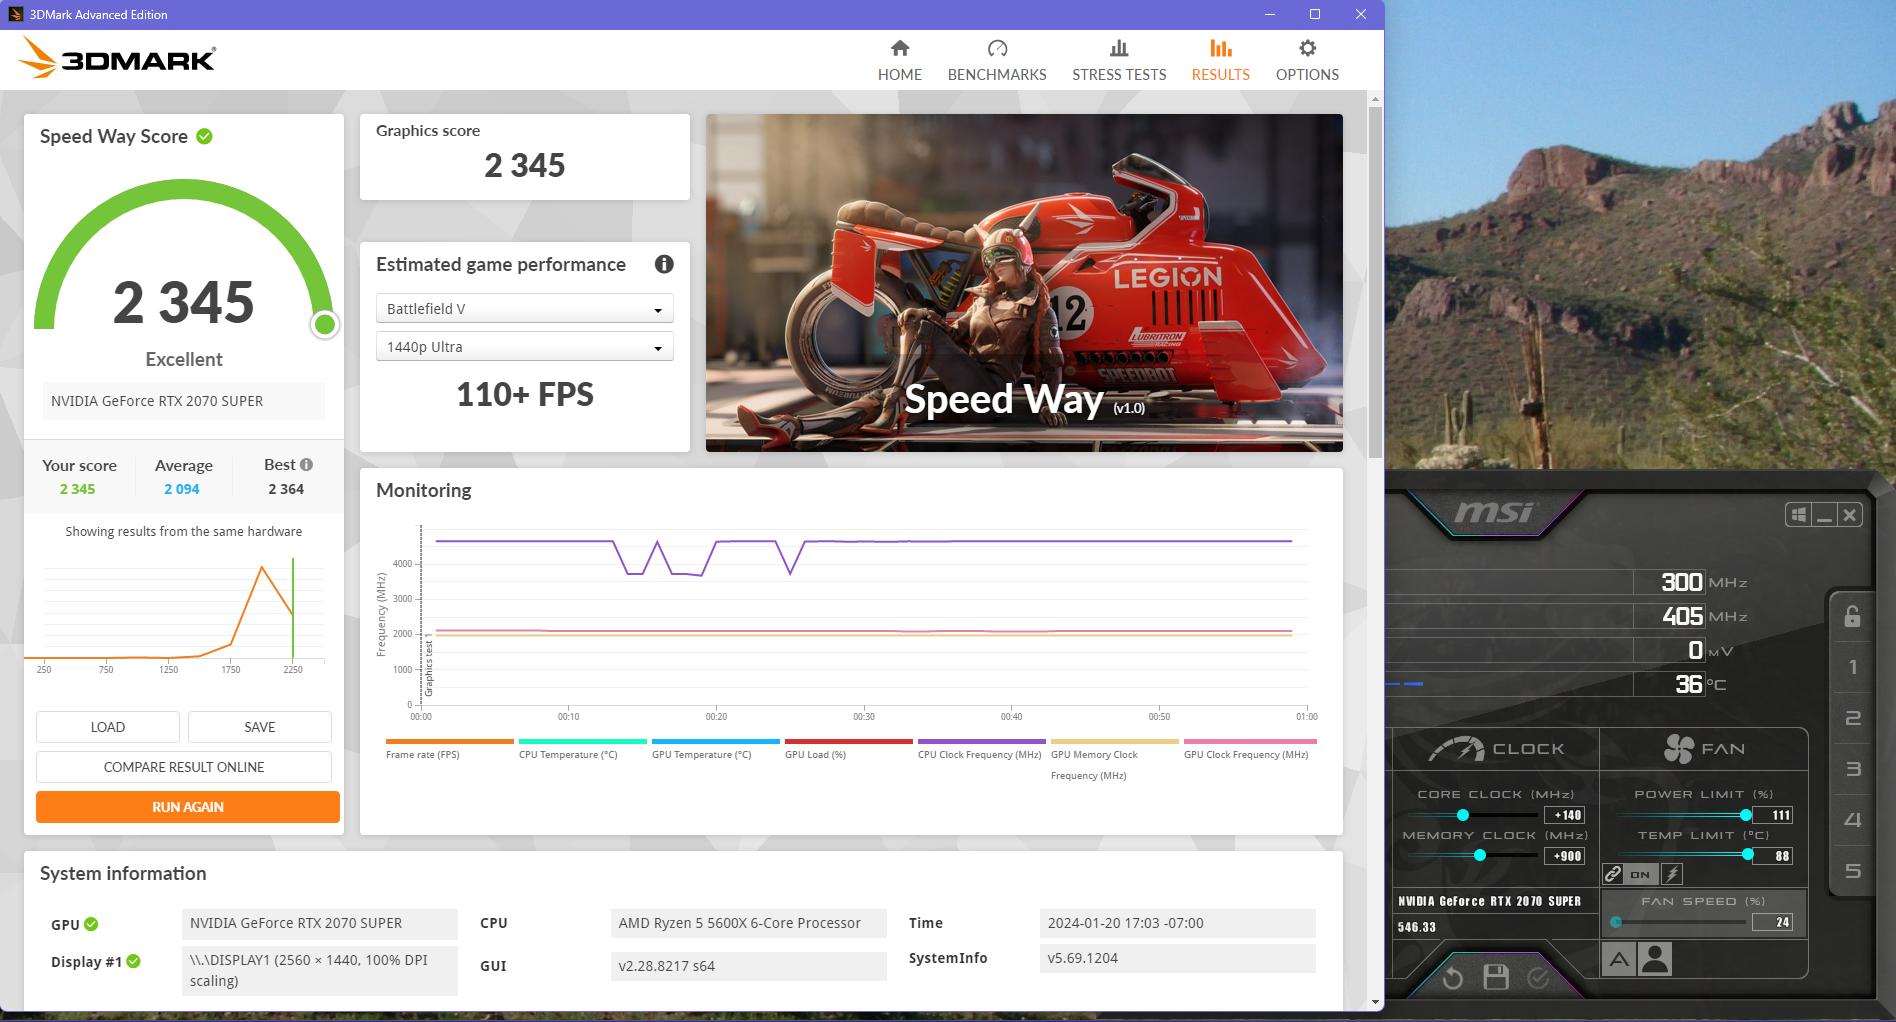
Task: Click the green checkmark next to GPU
Action: pyautogui.click(x=91, y=924)
